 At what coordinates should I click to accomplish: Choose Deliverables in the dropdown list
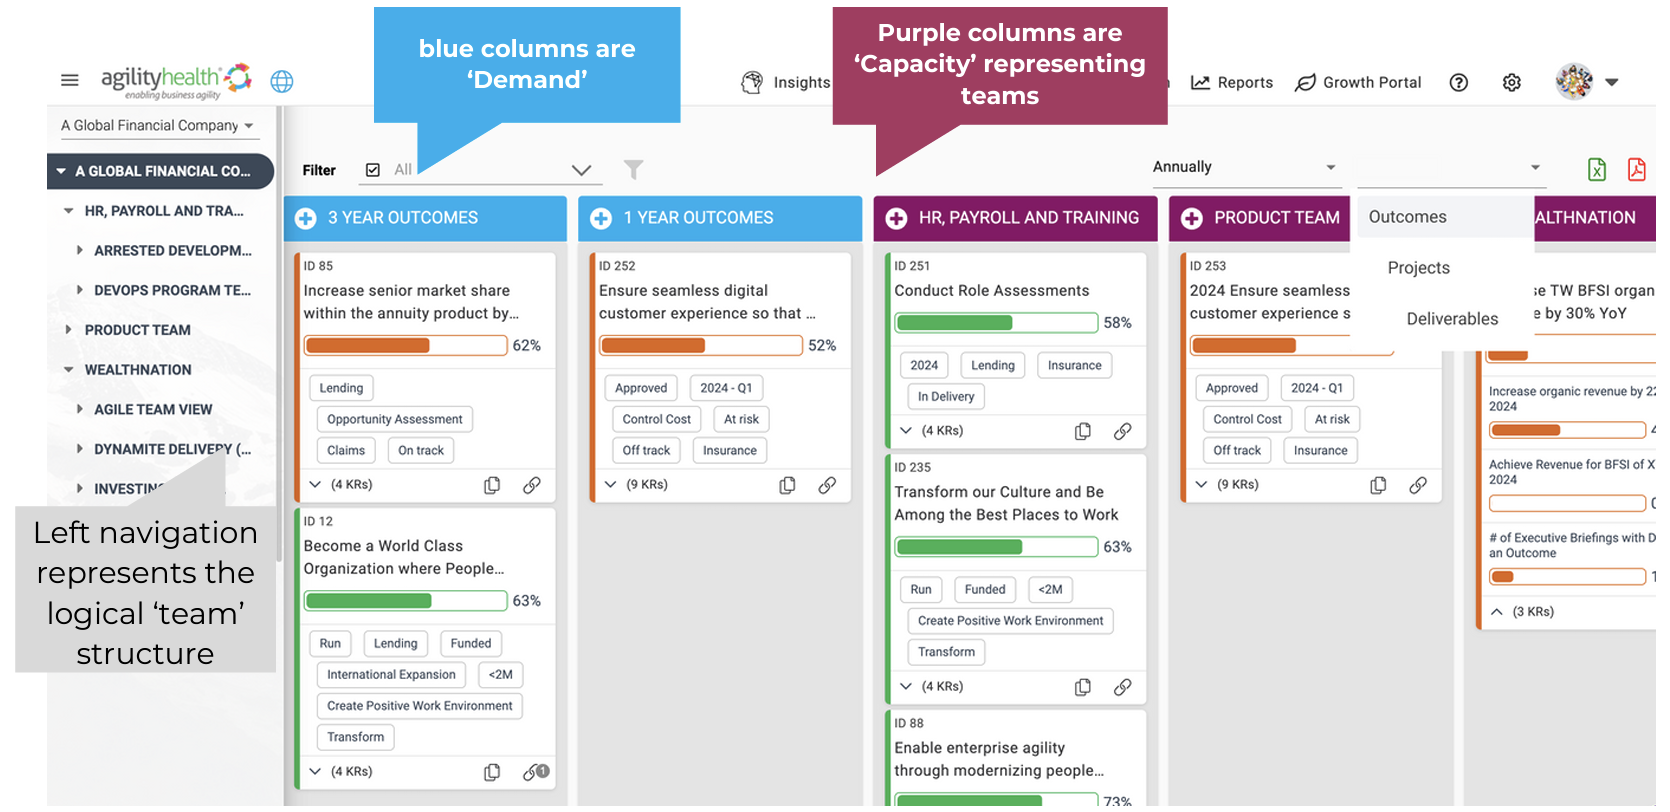pos(1452,319)
